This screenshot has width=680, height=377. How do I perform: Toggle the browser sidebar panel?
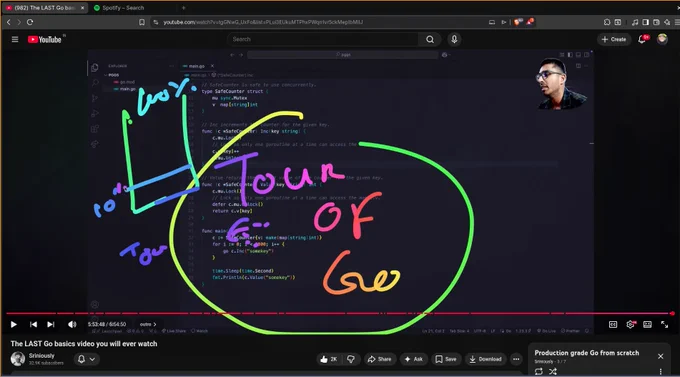click(x=646, y=22)
